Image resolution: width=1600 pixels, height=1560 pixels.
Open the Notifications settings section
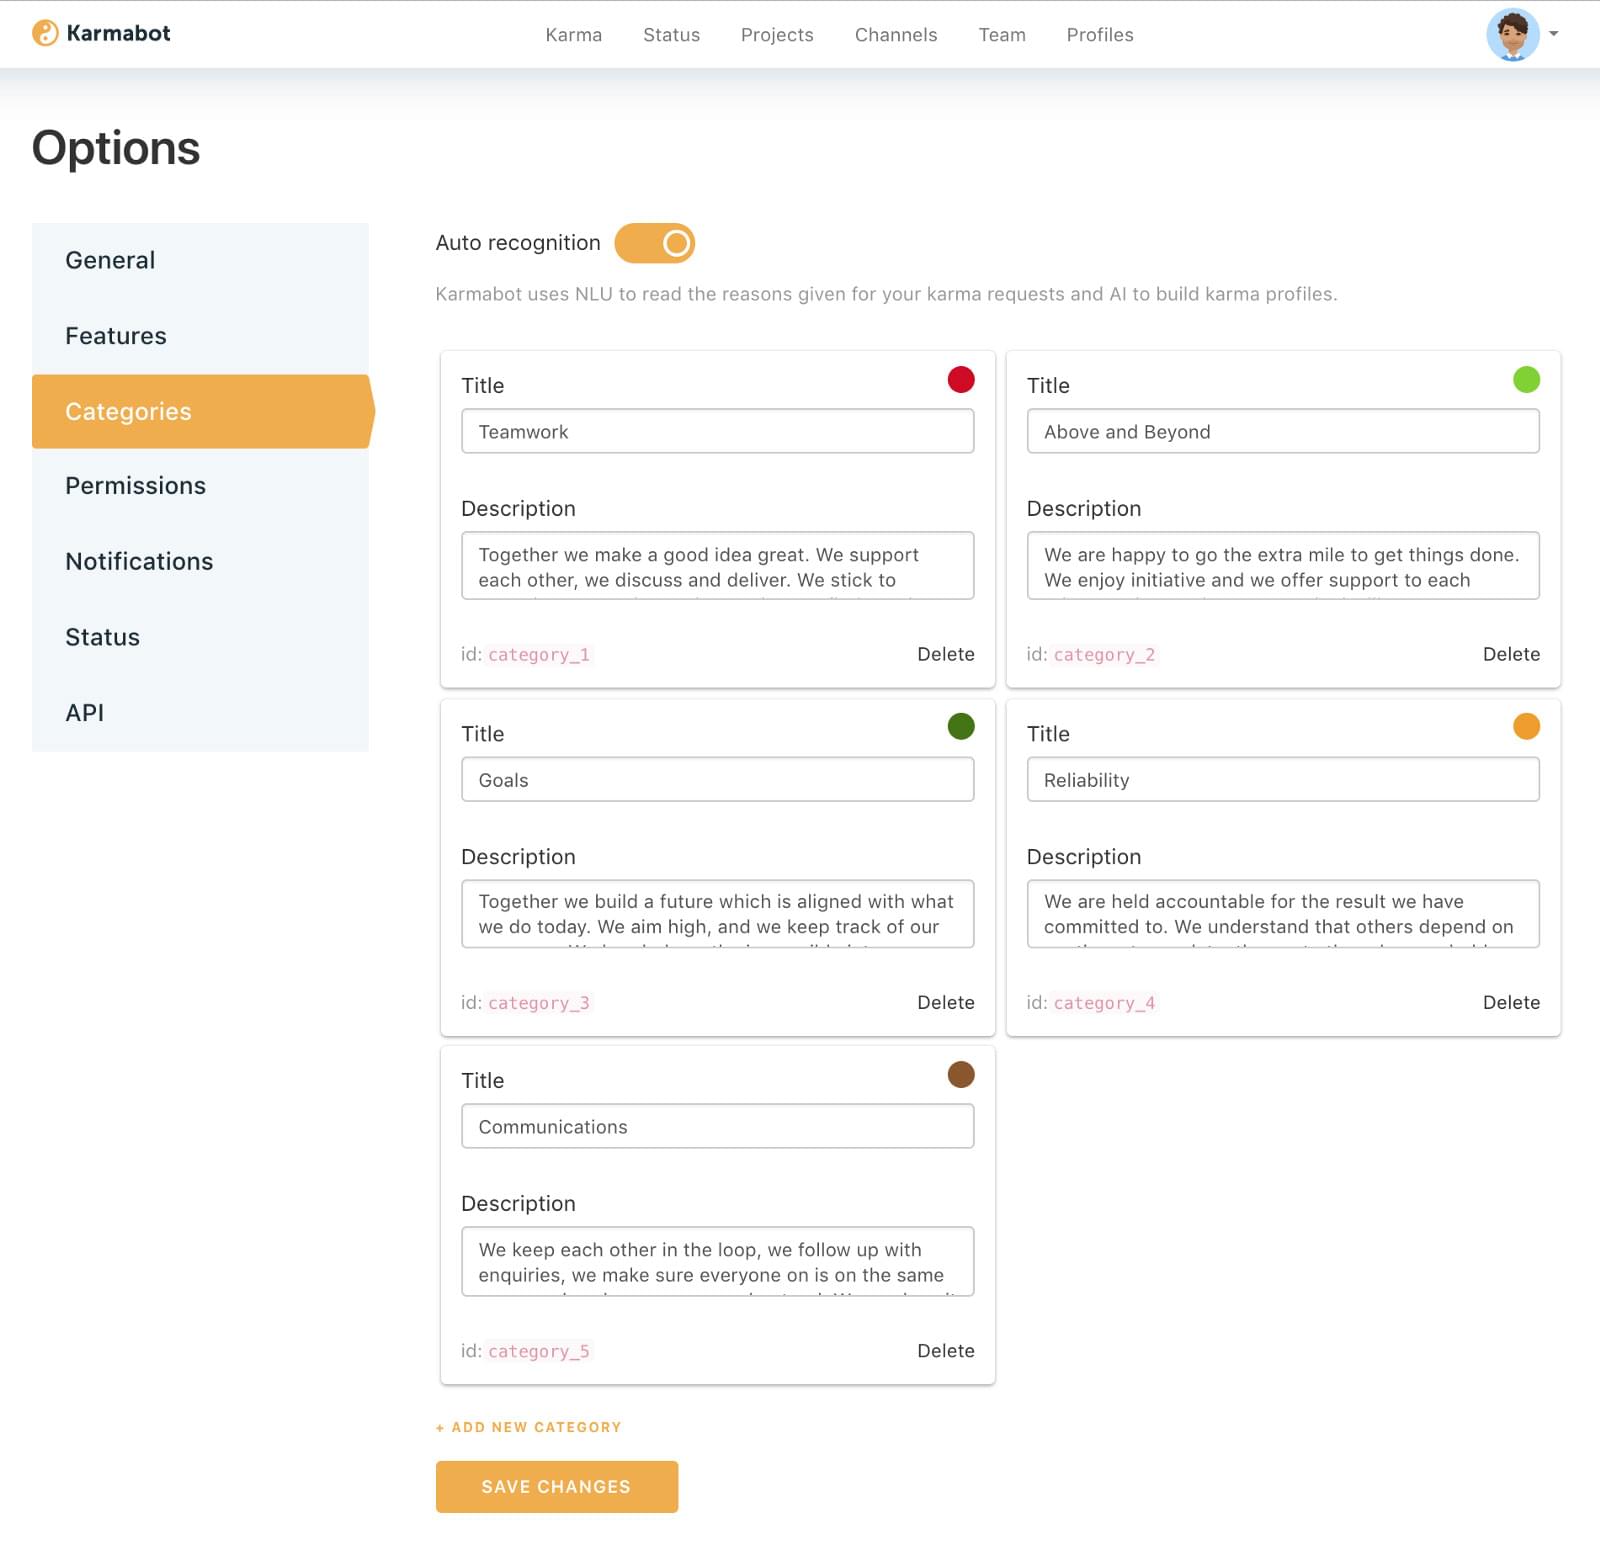pos(139,561)
